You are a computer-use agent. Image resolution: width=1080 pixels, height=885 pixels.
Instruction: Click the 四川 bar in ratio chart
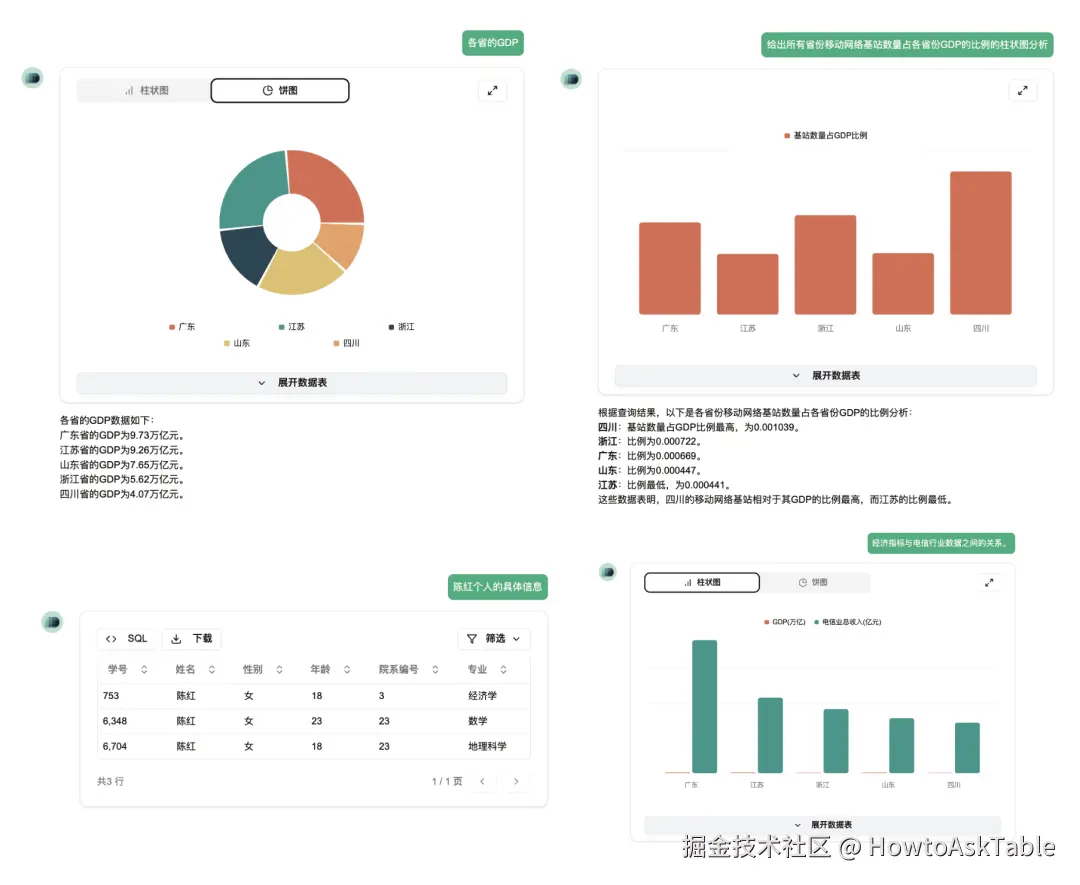click(x=980, y=243)
